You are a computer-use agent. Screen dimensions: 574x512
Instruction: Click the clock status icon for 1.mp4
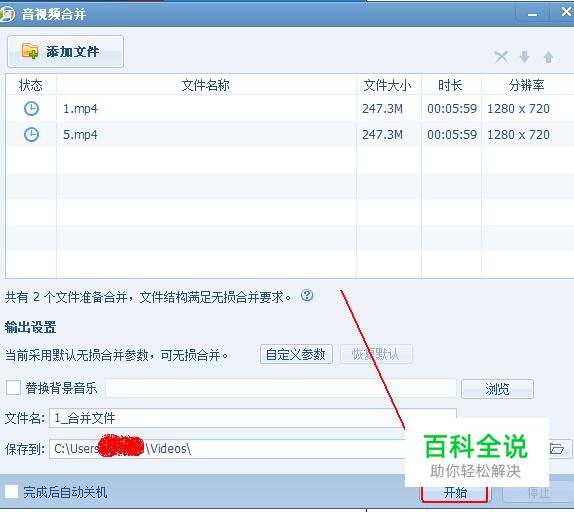pos(31,109)
